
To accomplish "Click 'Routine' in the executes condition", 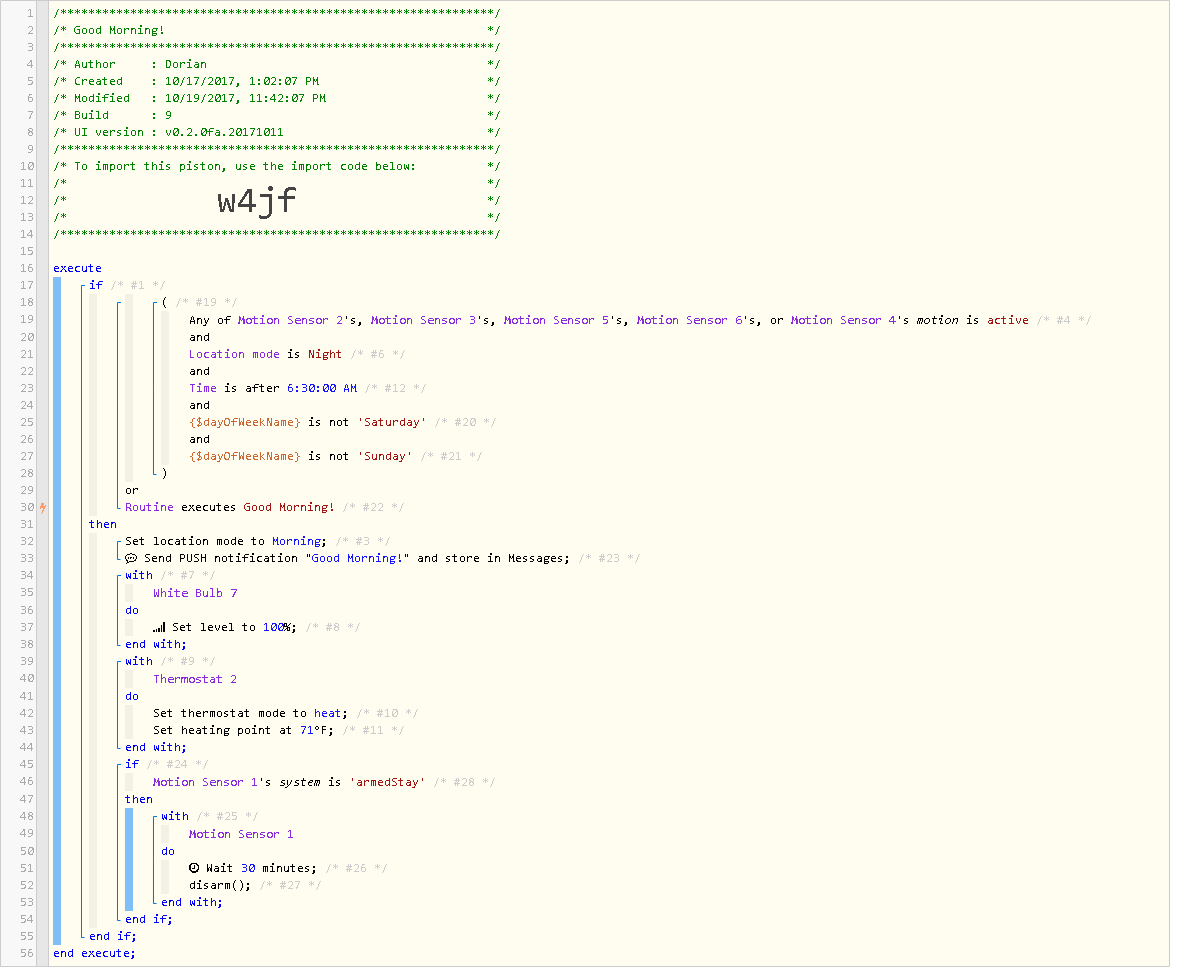I will [150, 508].
